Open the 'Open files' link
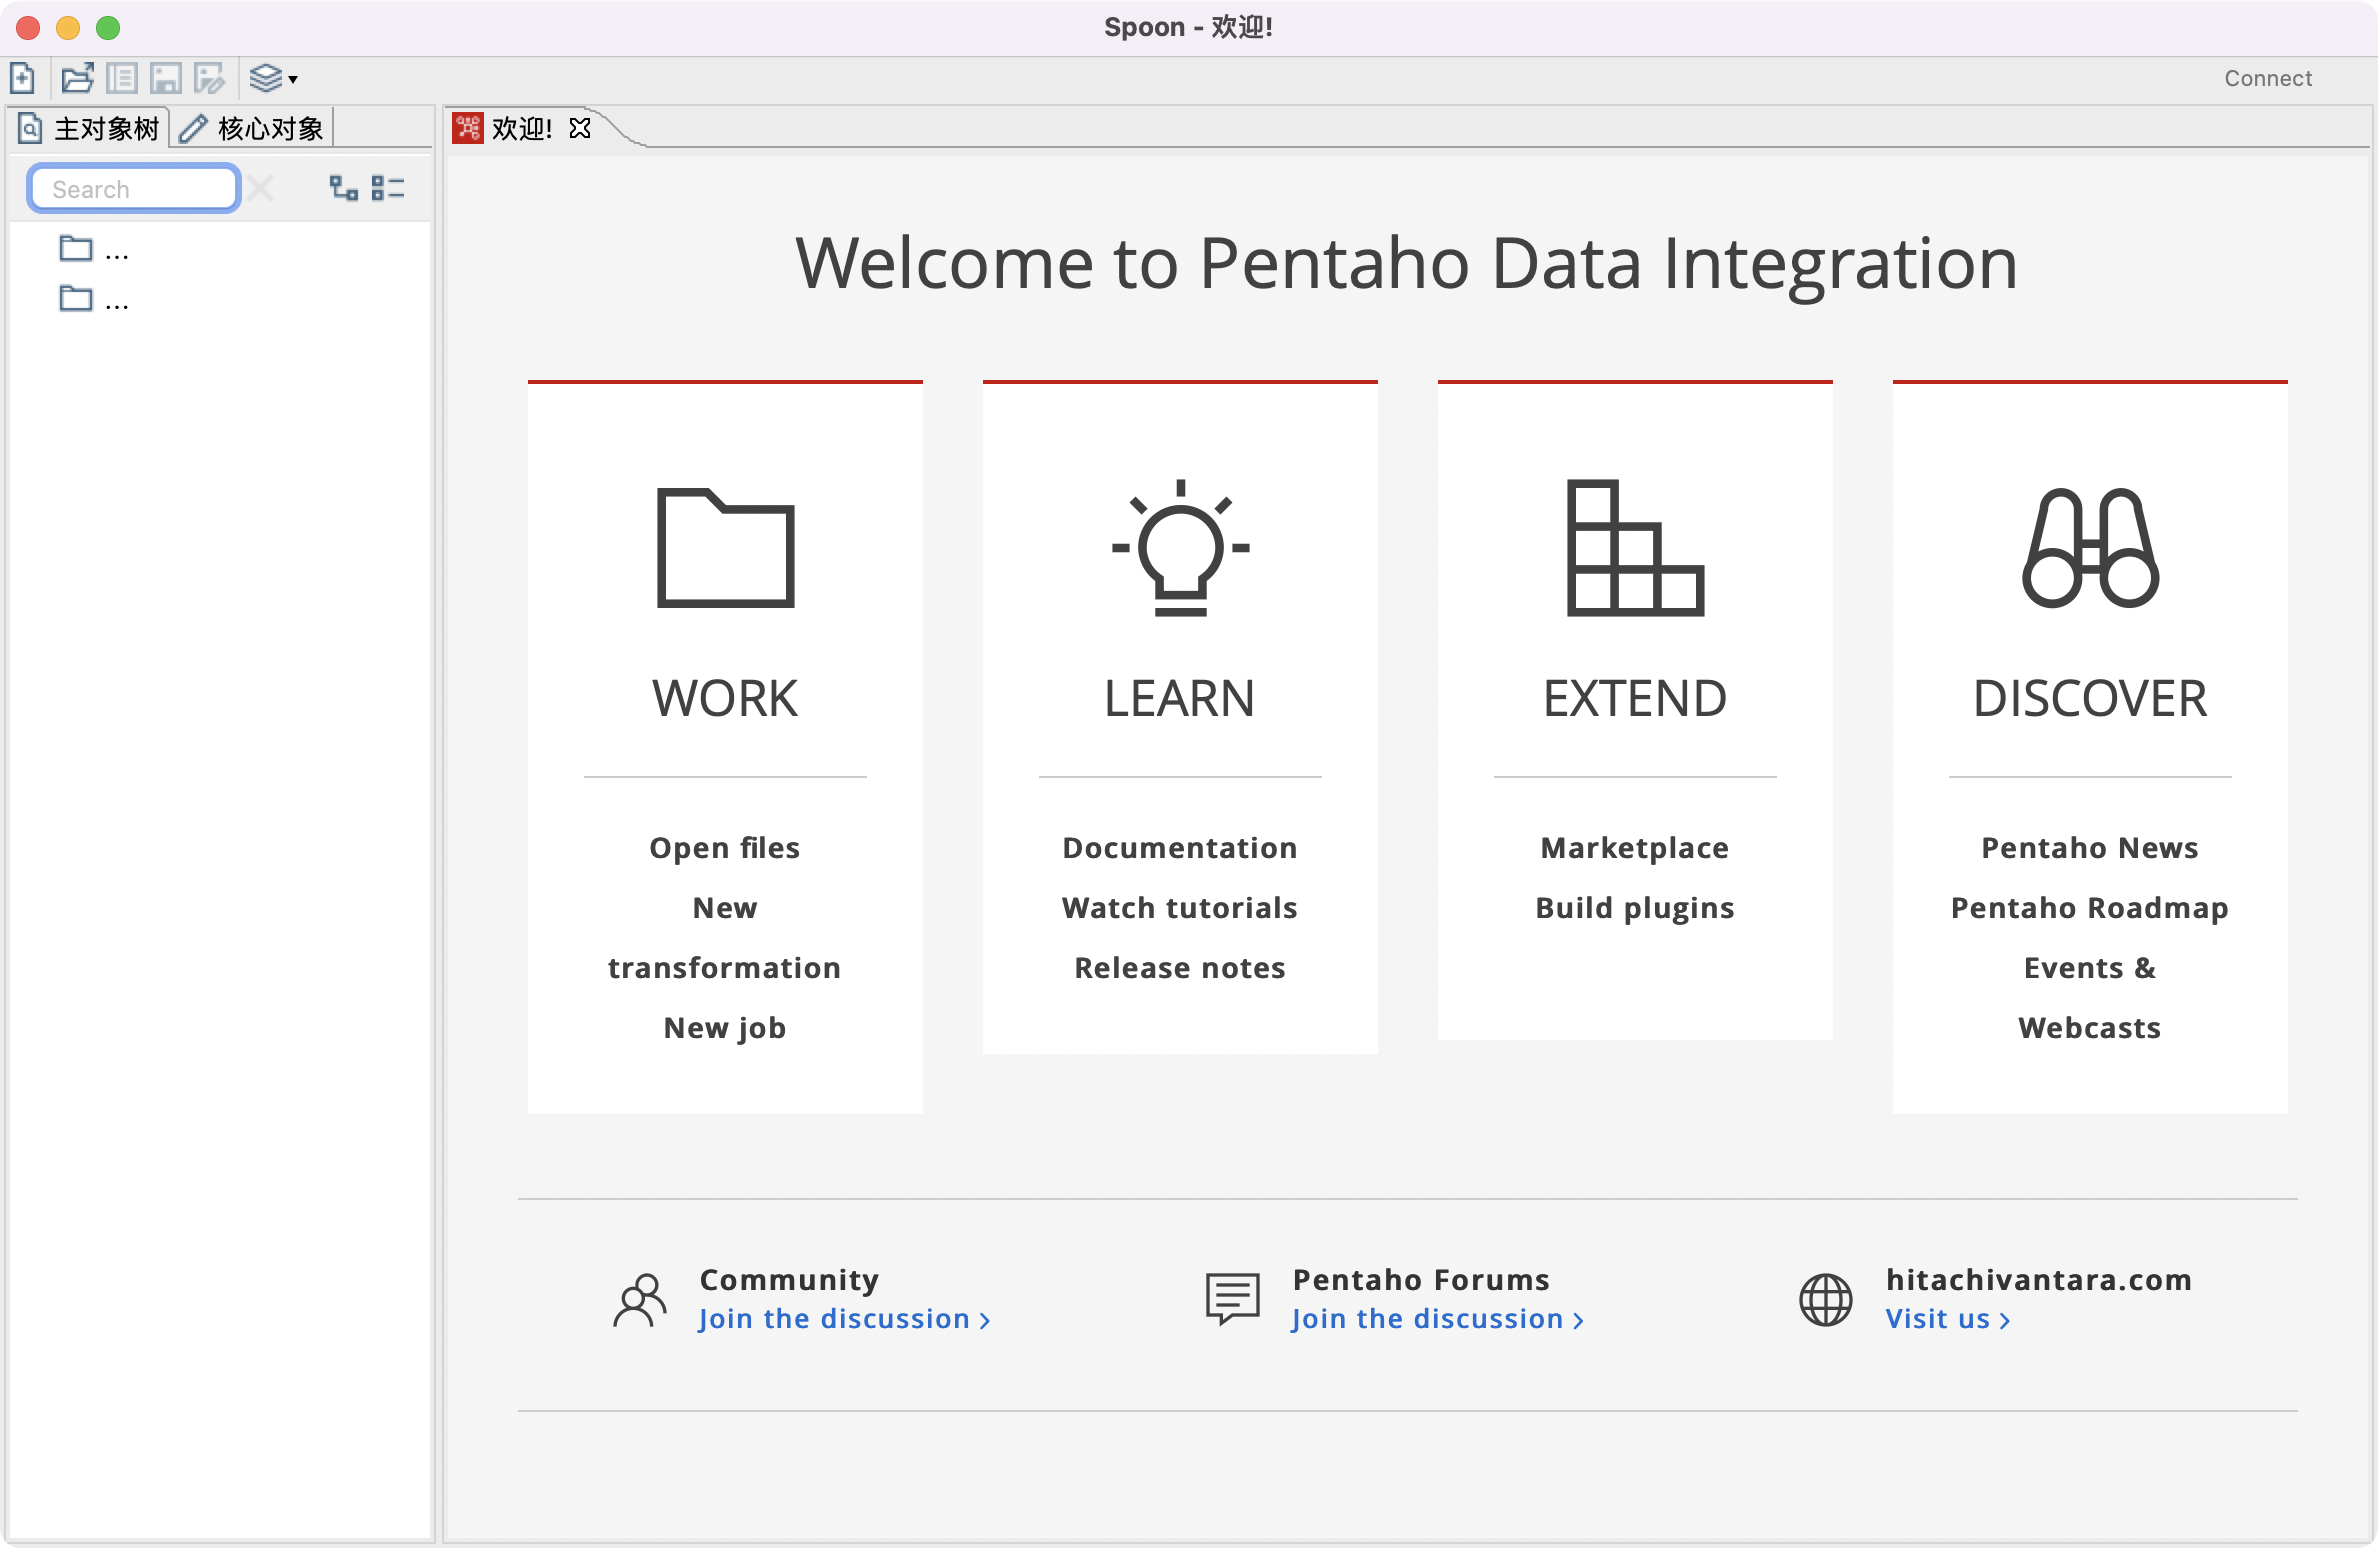Viewport: 2378px width, 1548px height. [x=725, y=848]
